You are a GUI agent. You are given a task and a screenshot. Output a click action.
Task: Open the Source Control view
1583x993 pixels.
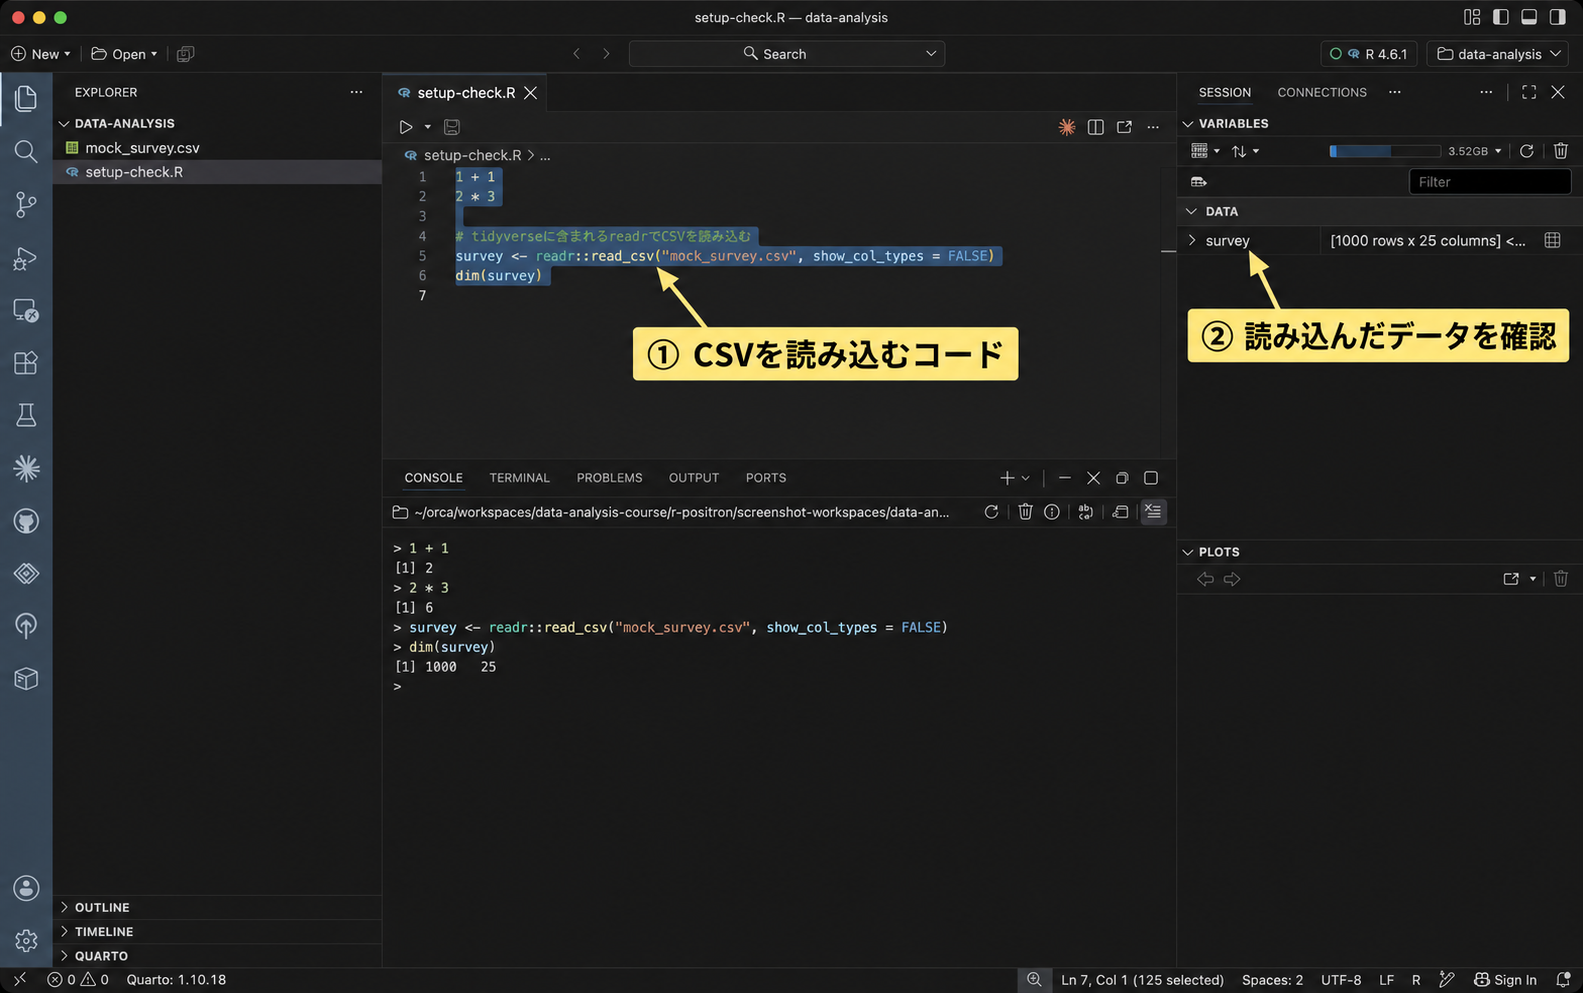(26, 204)
